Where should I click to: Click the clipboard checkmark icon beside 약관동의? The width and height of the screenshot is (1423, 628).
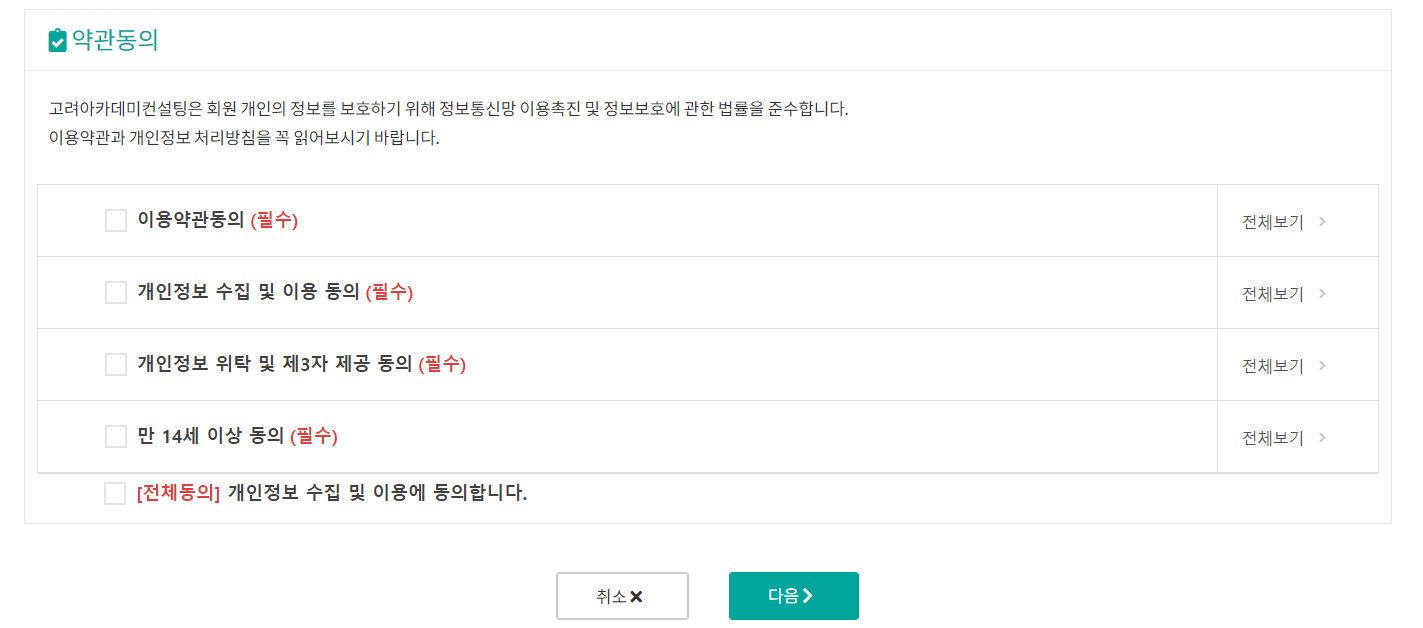click(56, 40)
